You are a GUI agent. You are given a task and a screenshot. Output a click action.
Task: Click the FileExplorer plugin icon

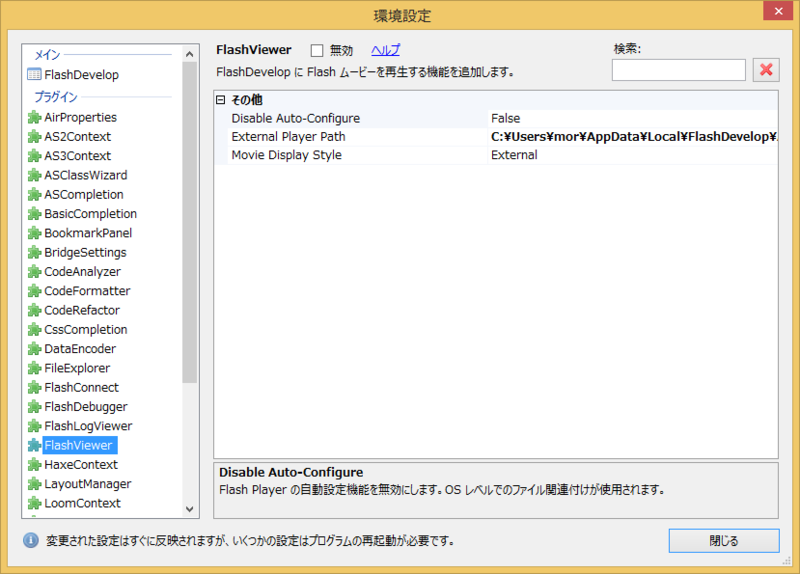tap(34, 368)
